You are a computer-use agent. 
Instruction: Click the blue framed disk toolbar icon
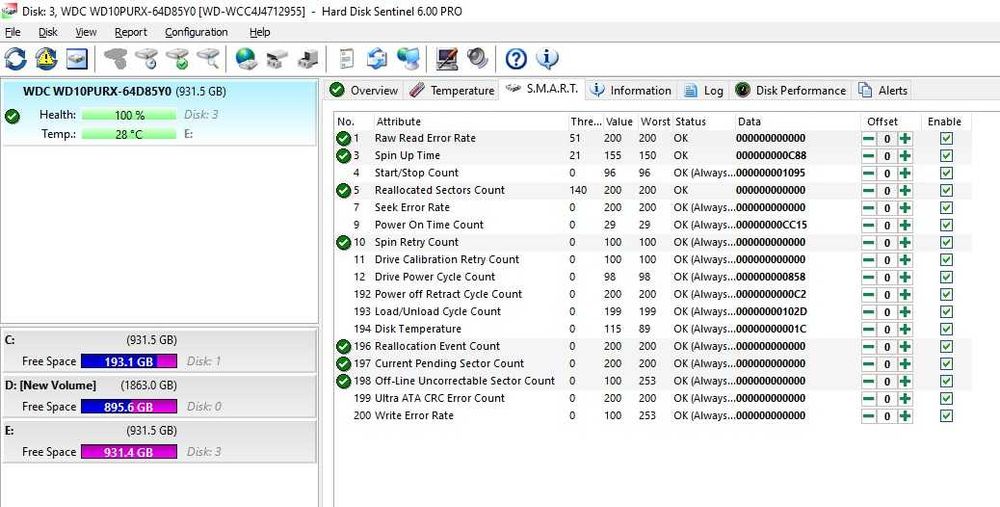(x=77, y=59)
